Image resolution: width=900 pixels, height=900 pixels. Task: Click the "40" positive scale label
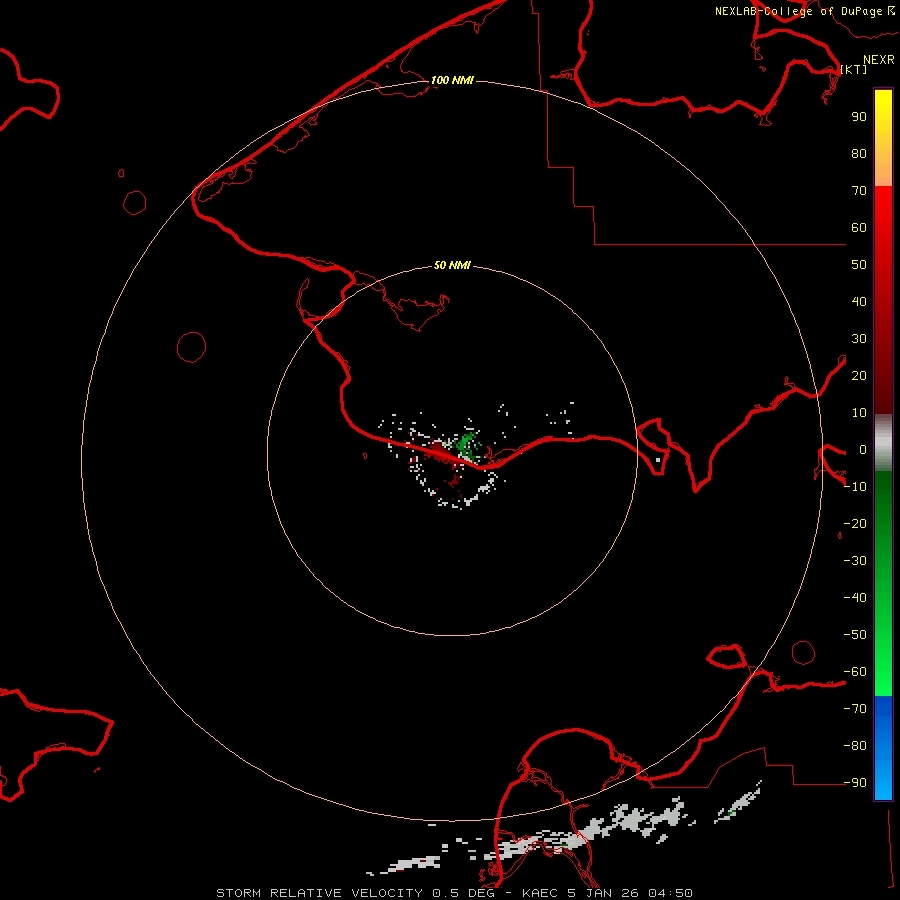point(859,302)
